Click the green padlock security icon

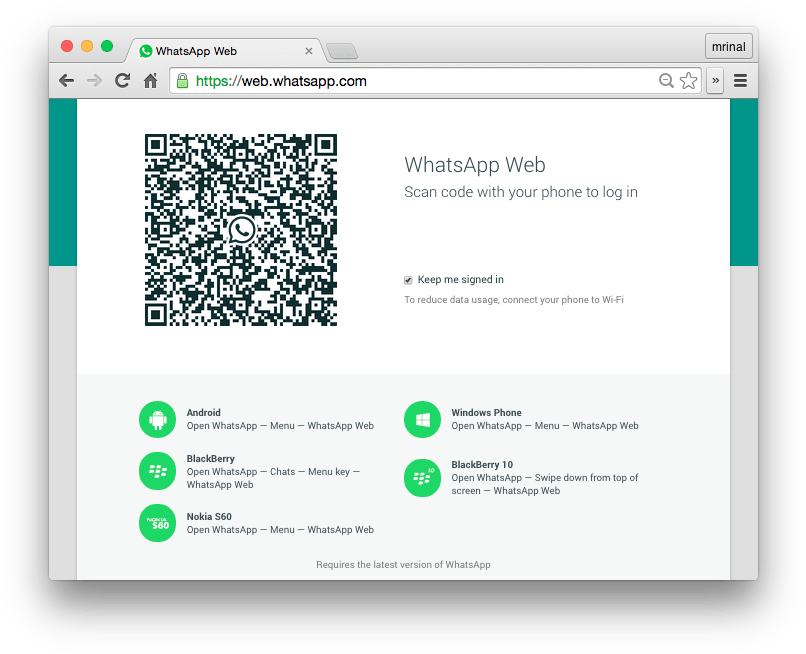(182, 81)
